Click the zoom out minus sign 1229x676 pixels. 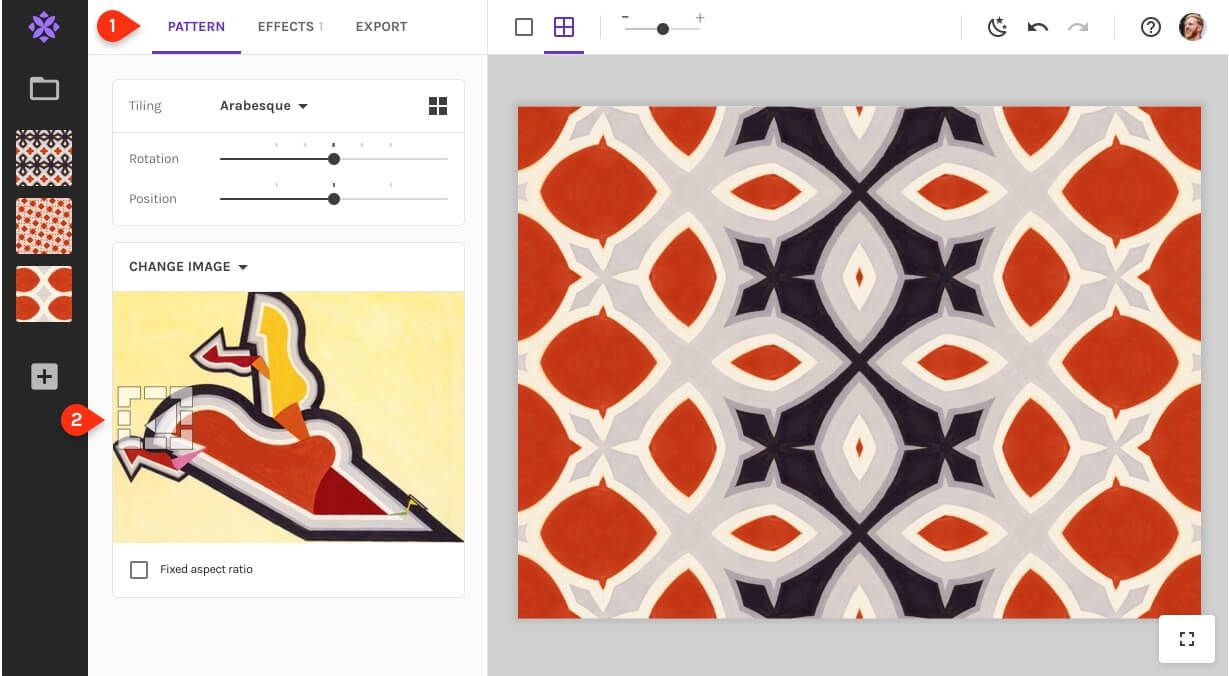tap(625, 18)
